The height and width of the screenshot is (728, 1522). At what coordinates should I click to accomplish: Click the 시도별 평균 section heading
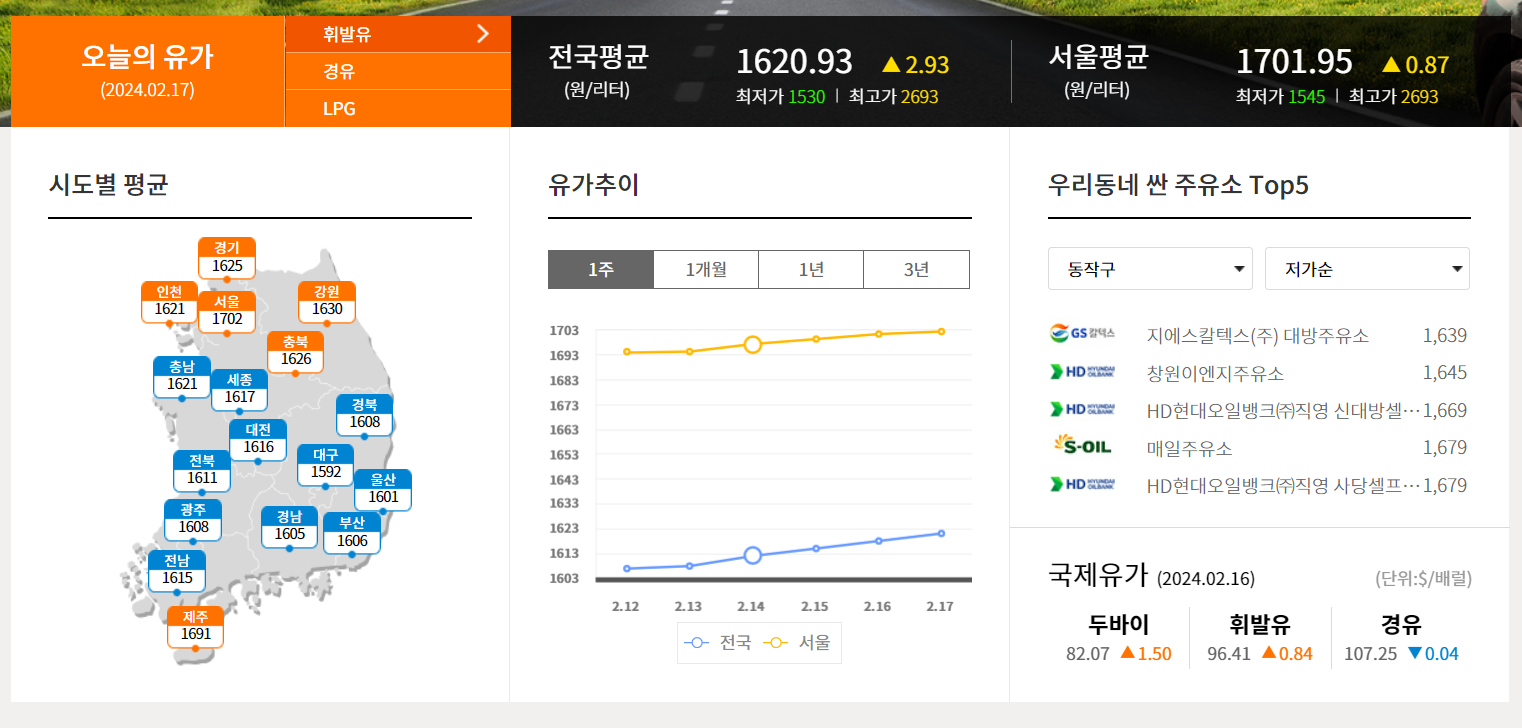click(x=108, y=184)
